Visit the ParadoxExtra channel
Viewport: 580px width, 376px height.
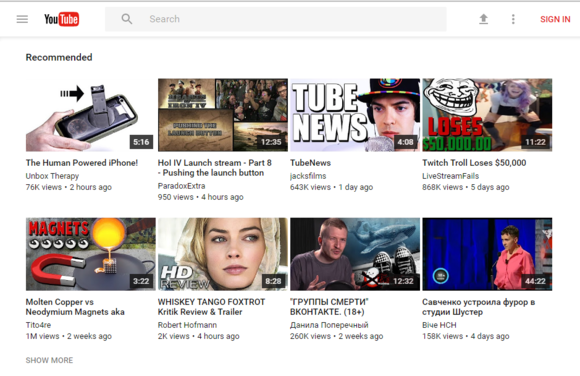click(x=182, y=186)
